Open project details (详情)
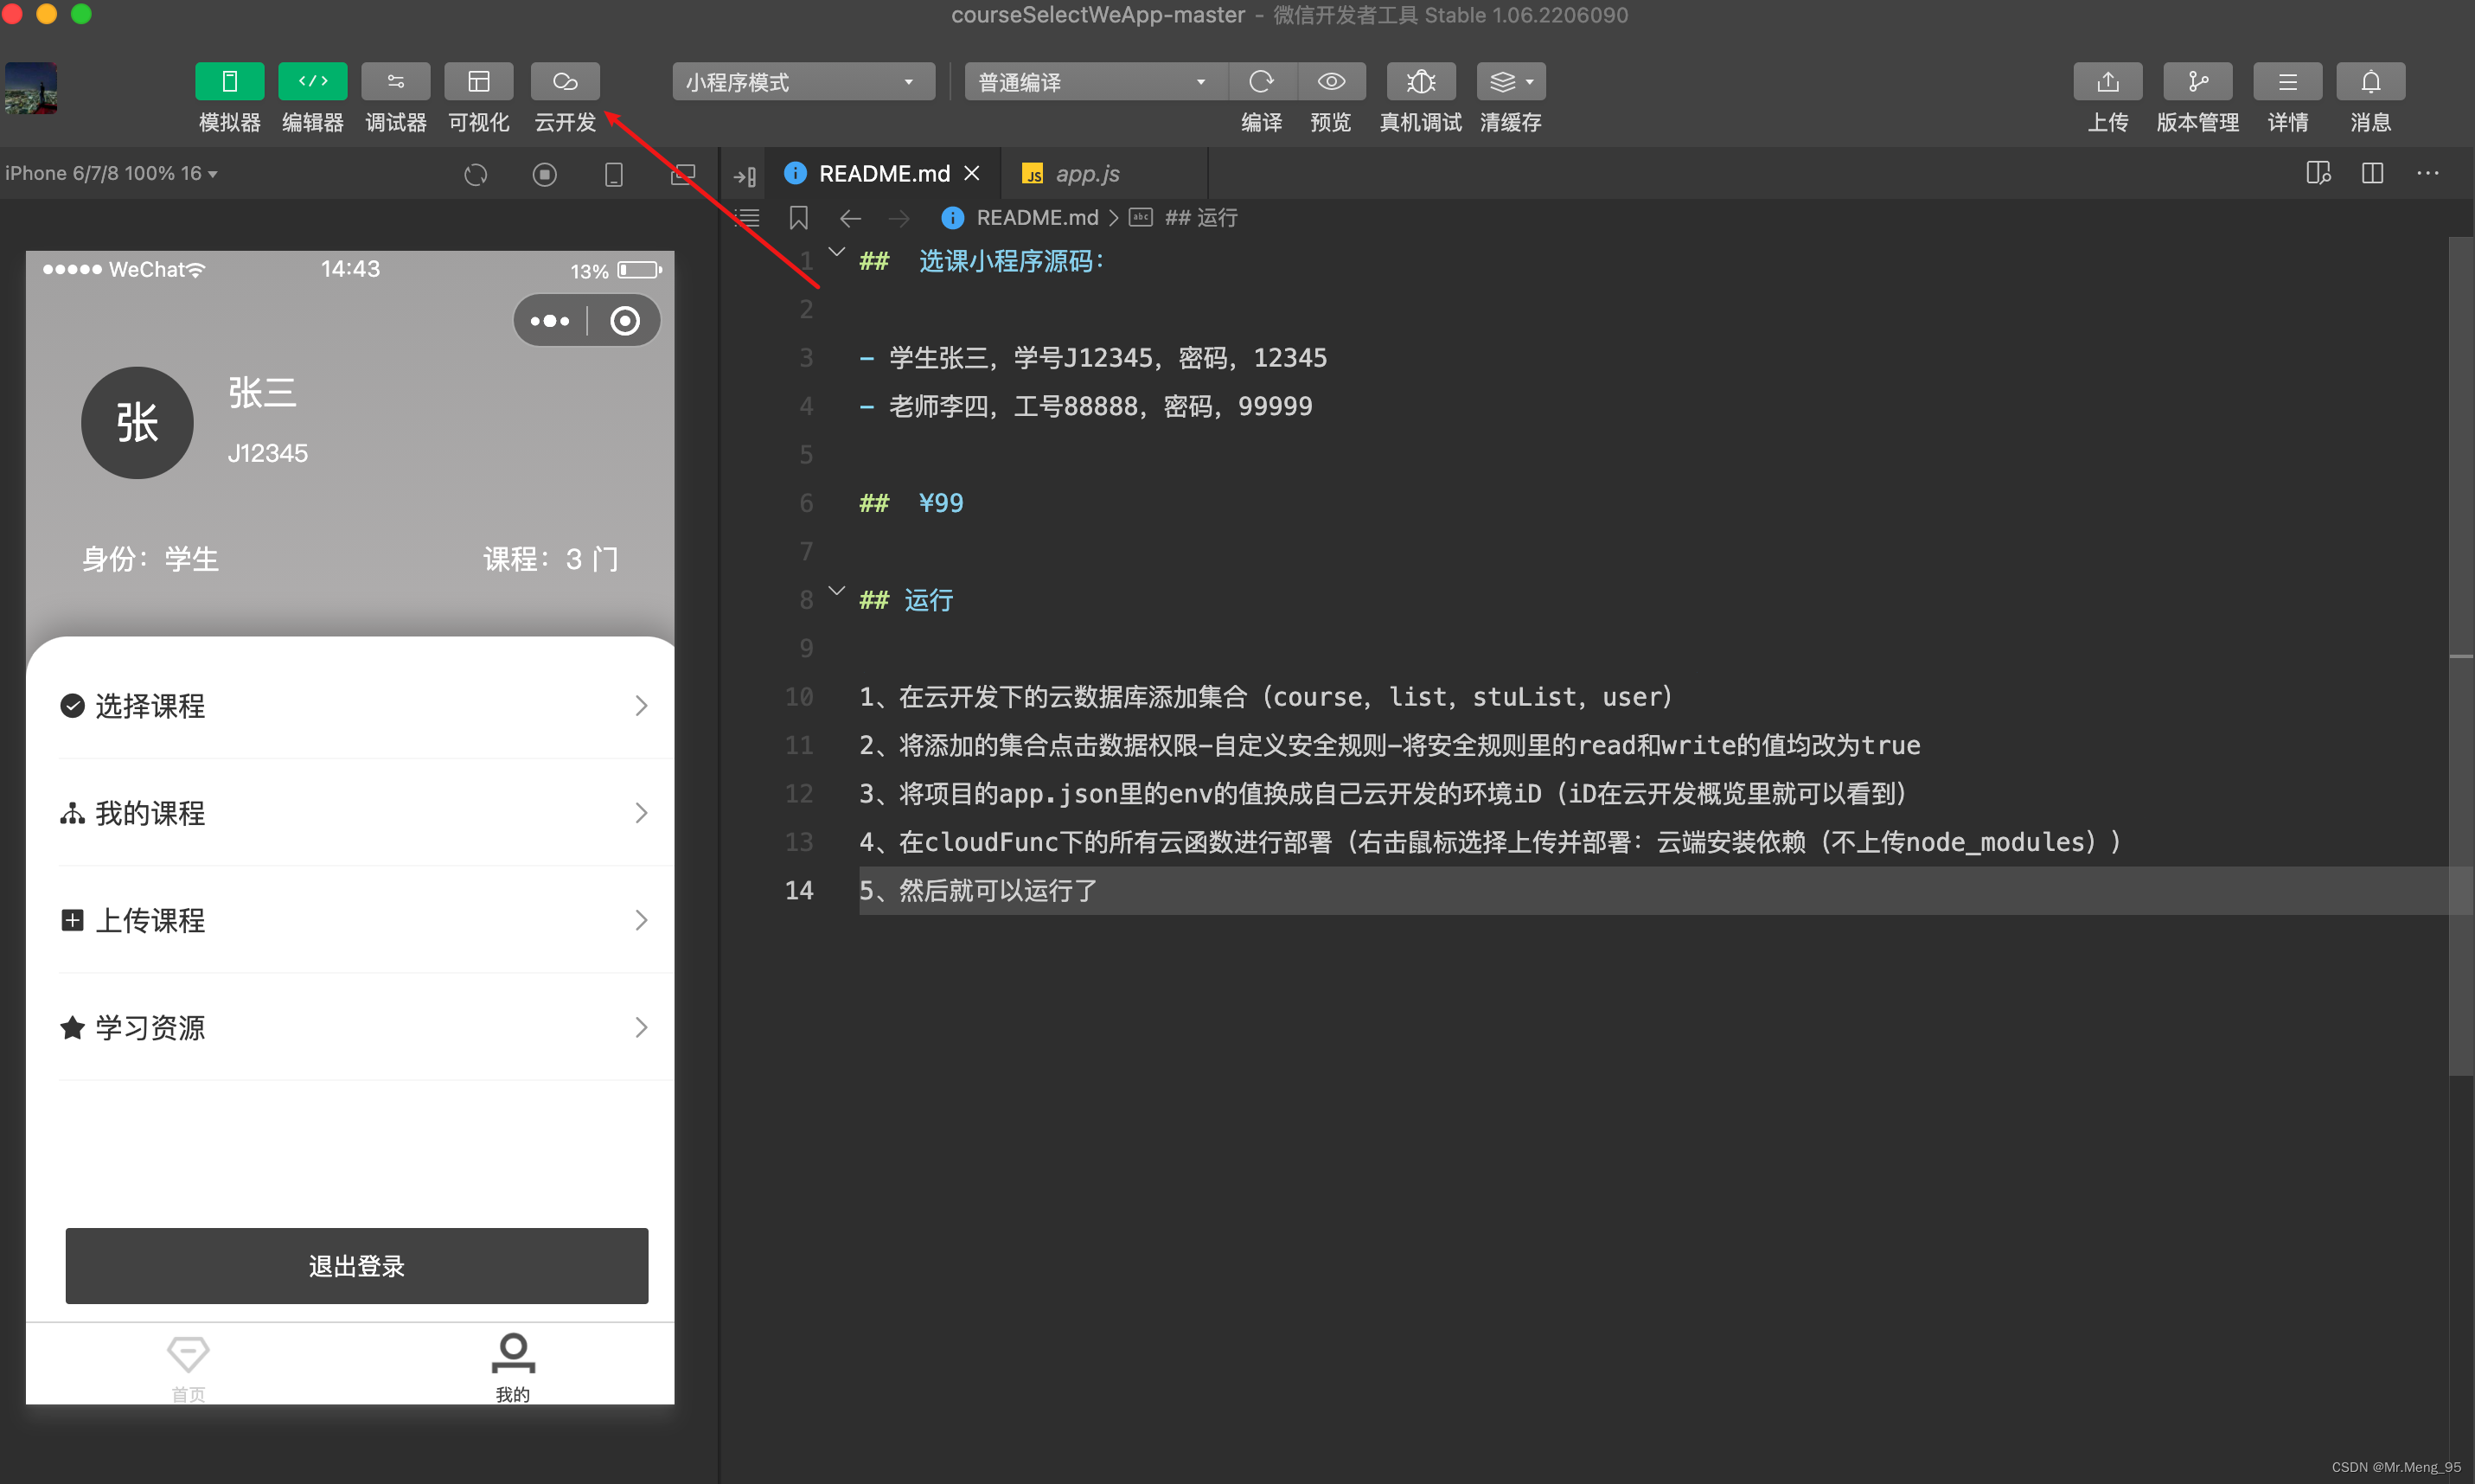Image resolution: width=2475 pixels, height=1484 pixels. pos(2288,81)
